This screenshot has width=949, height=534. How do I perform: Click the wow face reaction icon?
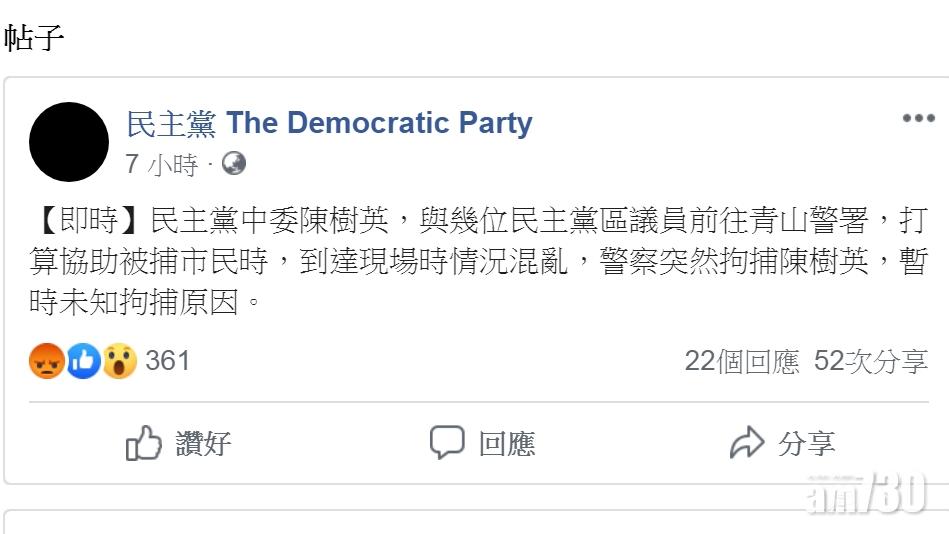(119, 361)
